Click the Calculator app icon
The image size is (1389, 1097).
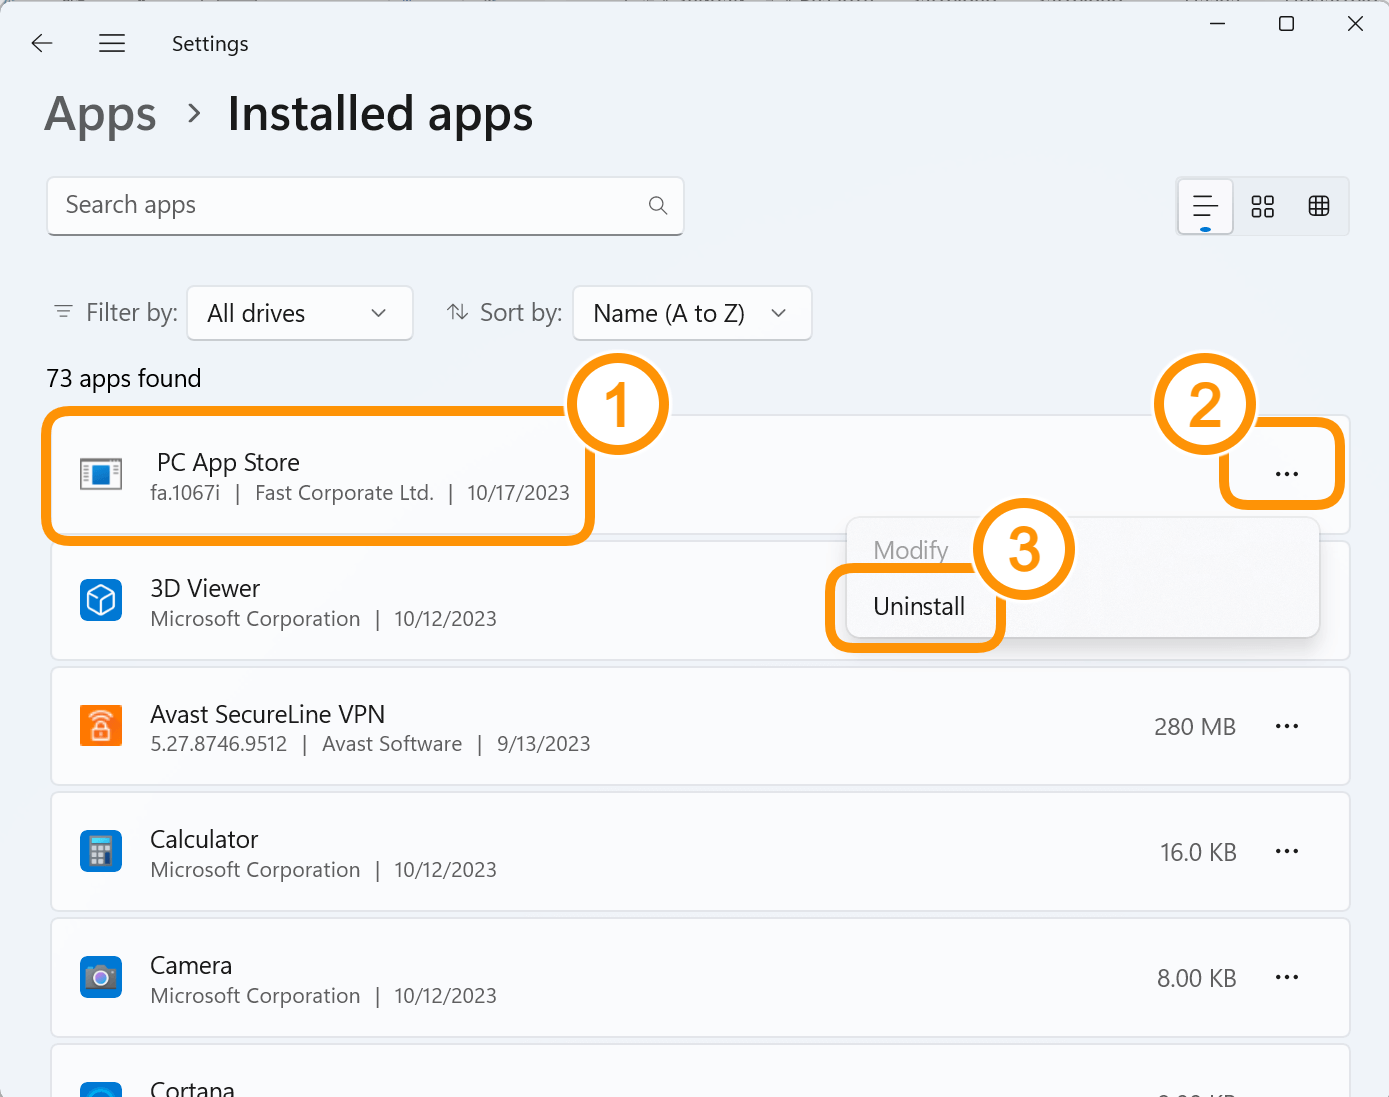tap(101, 851)
